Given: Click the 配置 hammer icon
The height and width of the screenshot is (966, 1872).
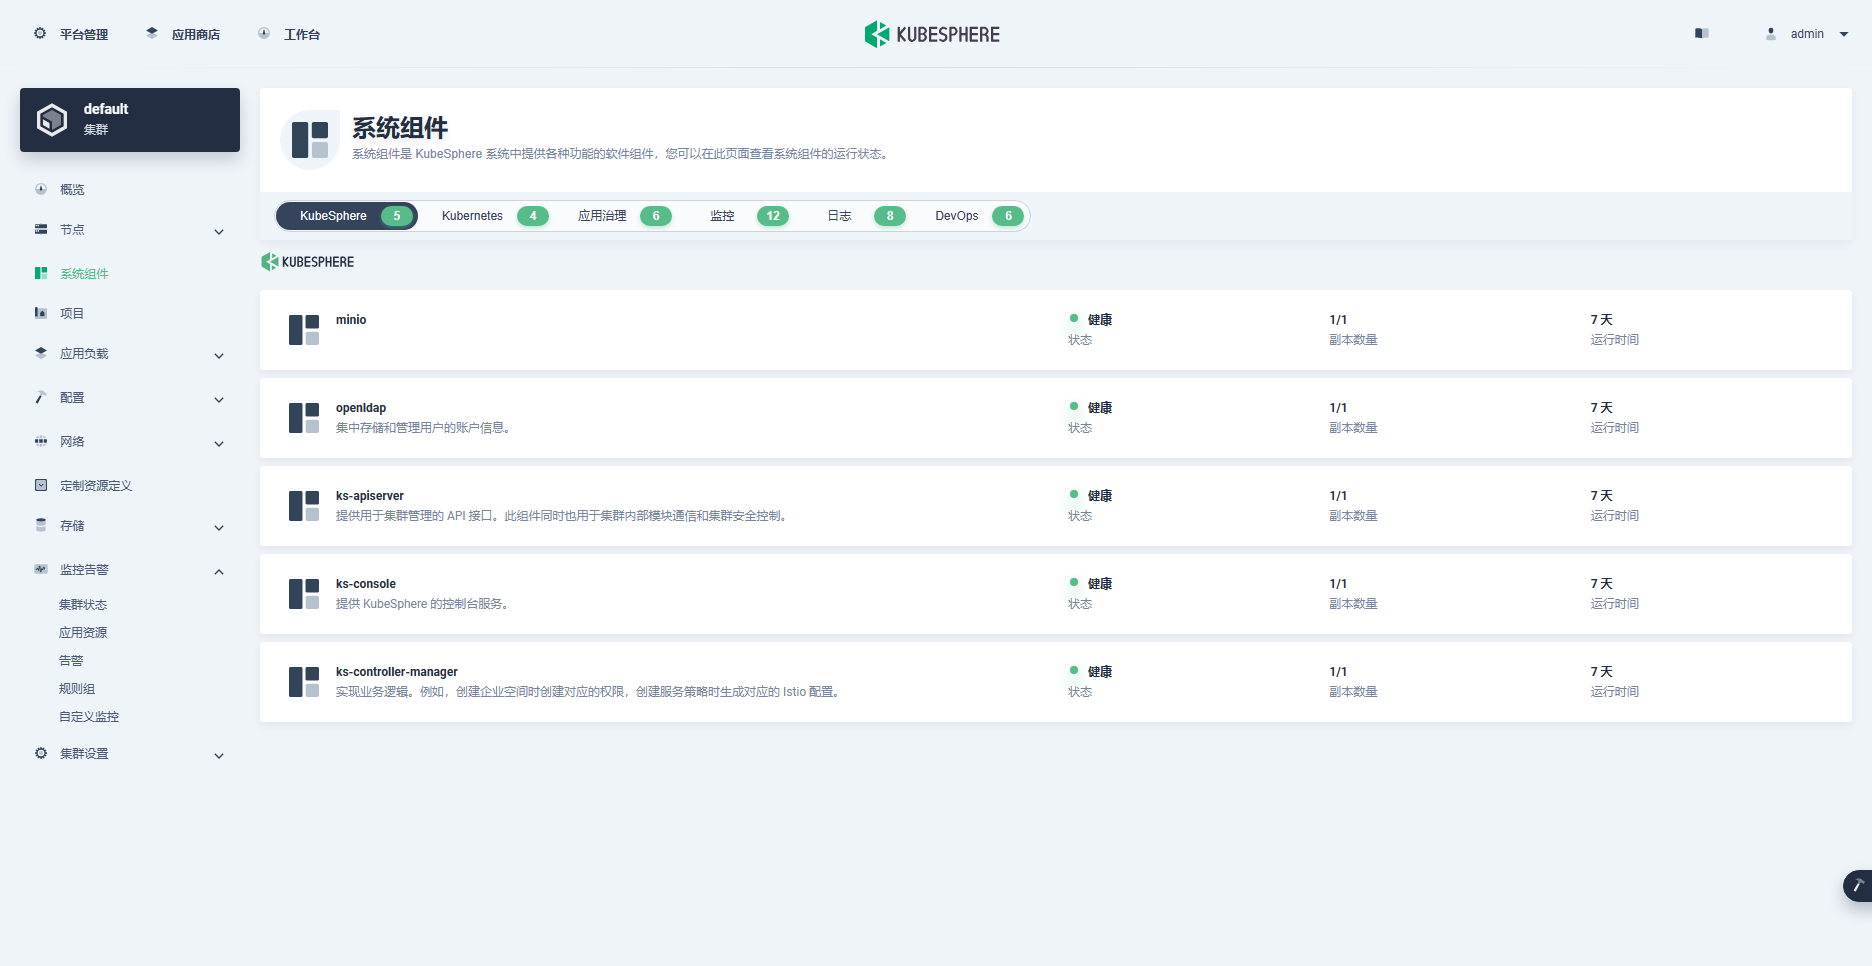Looking at the screenshot, I should [41, 397].
